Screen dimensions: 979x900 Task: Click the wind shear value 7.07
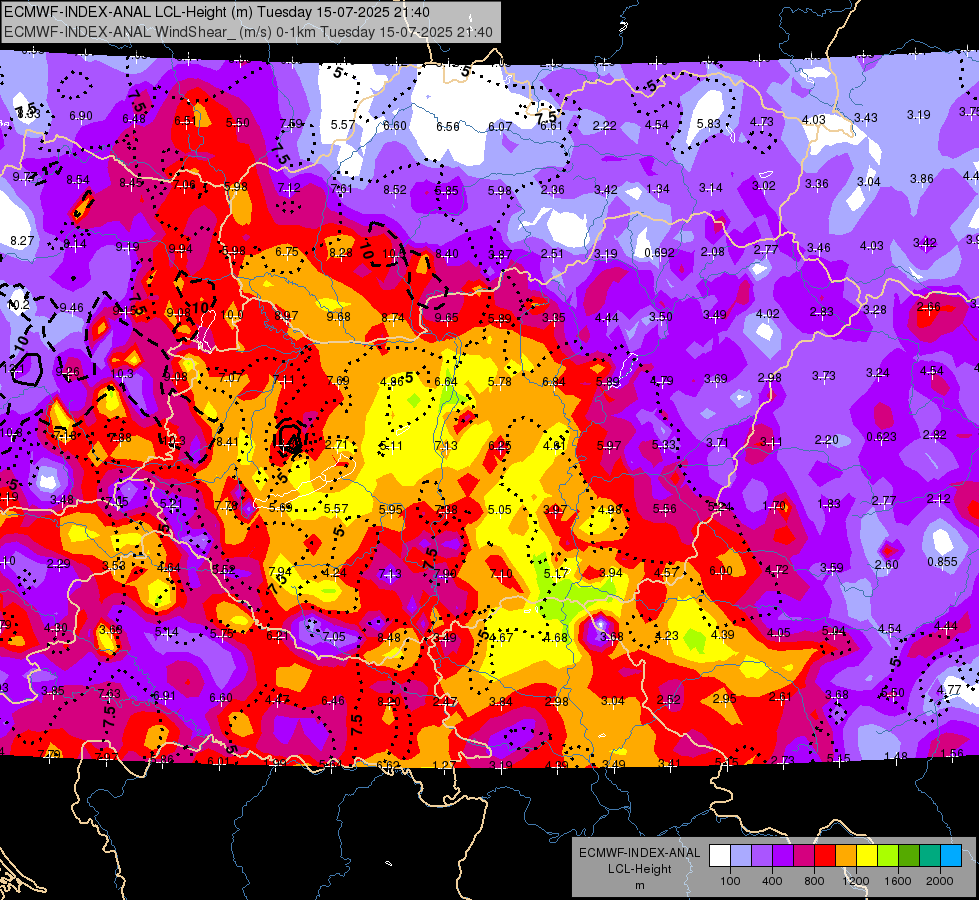(x=231, y=377)
